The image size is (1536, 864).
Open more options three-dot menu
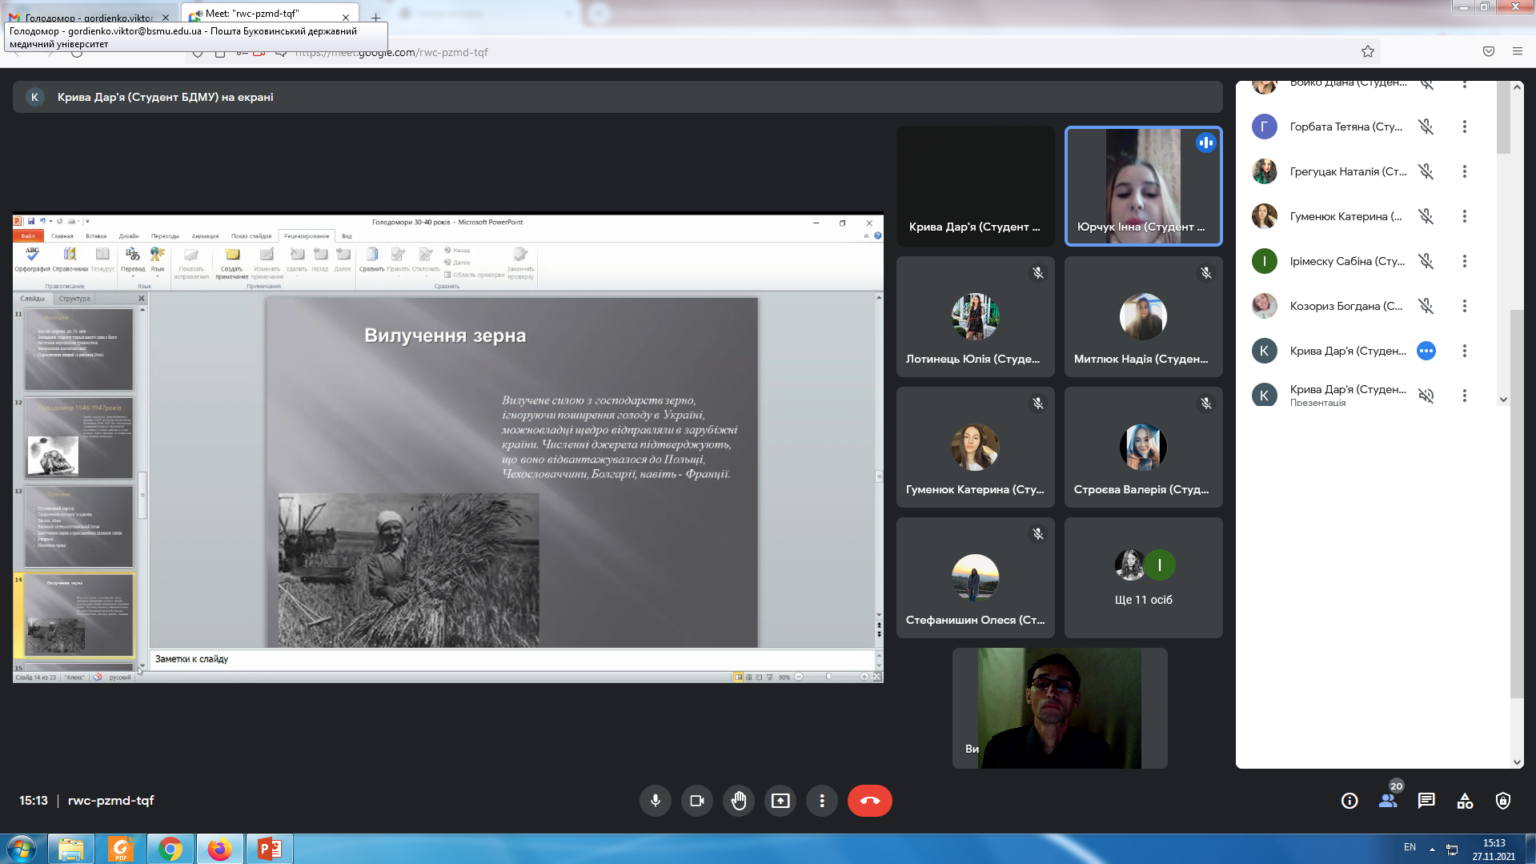(x=822, y=801)
